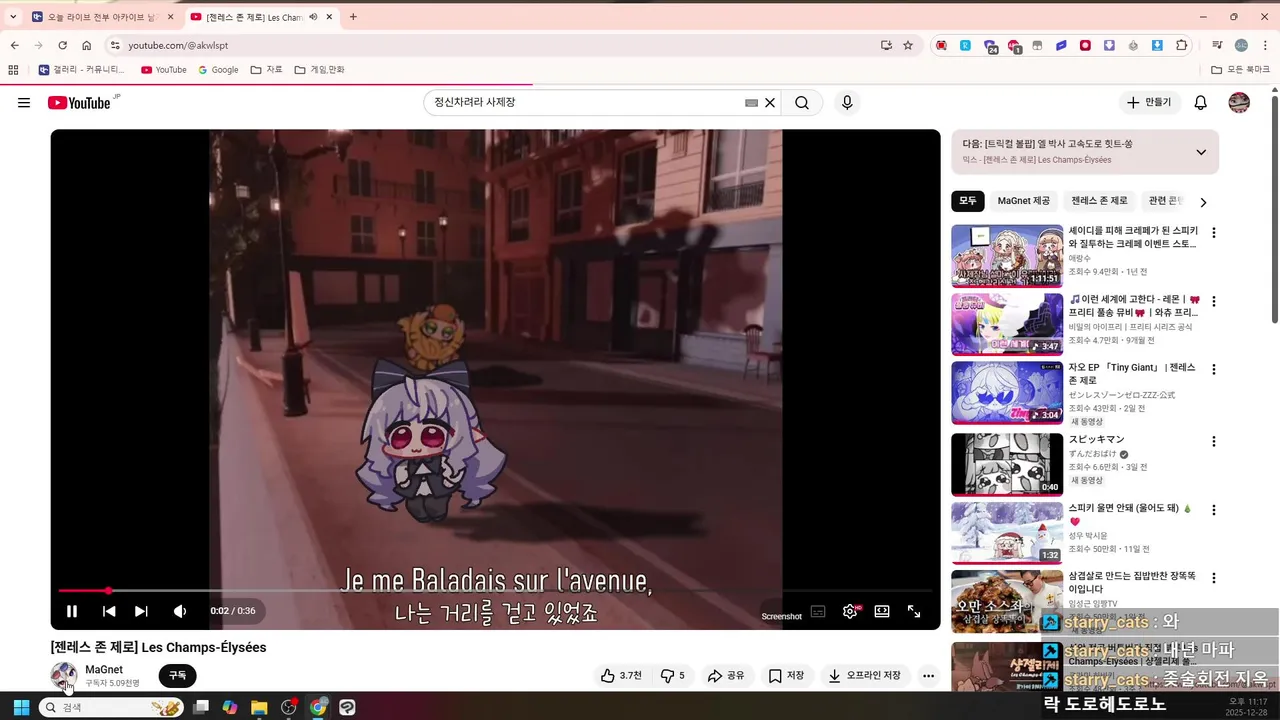
Task: Share the video with 공유
Action: click(726, 676)
